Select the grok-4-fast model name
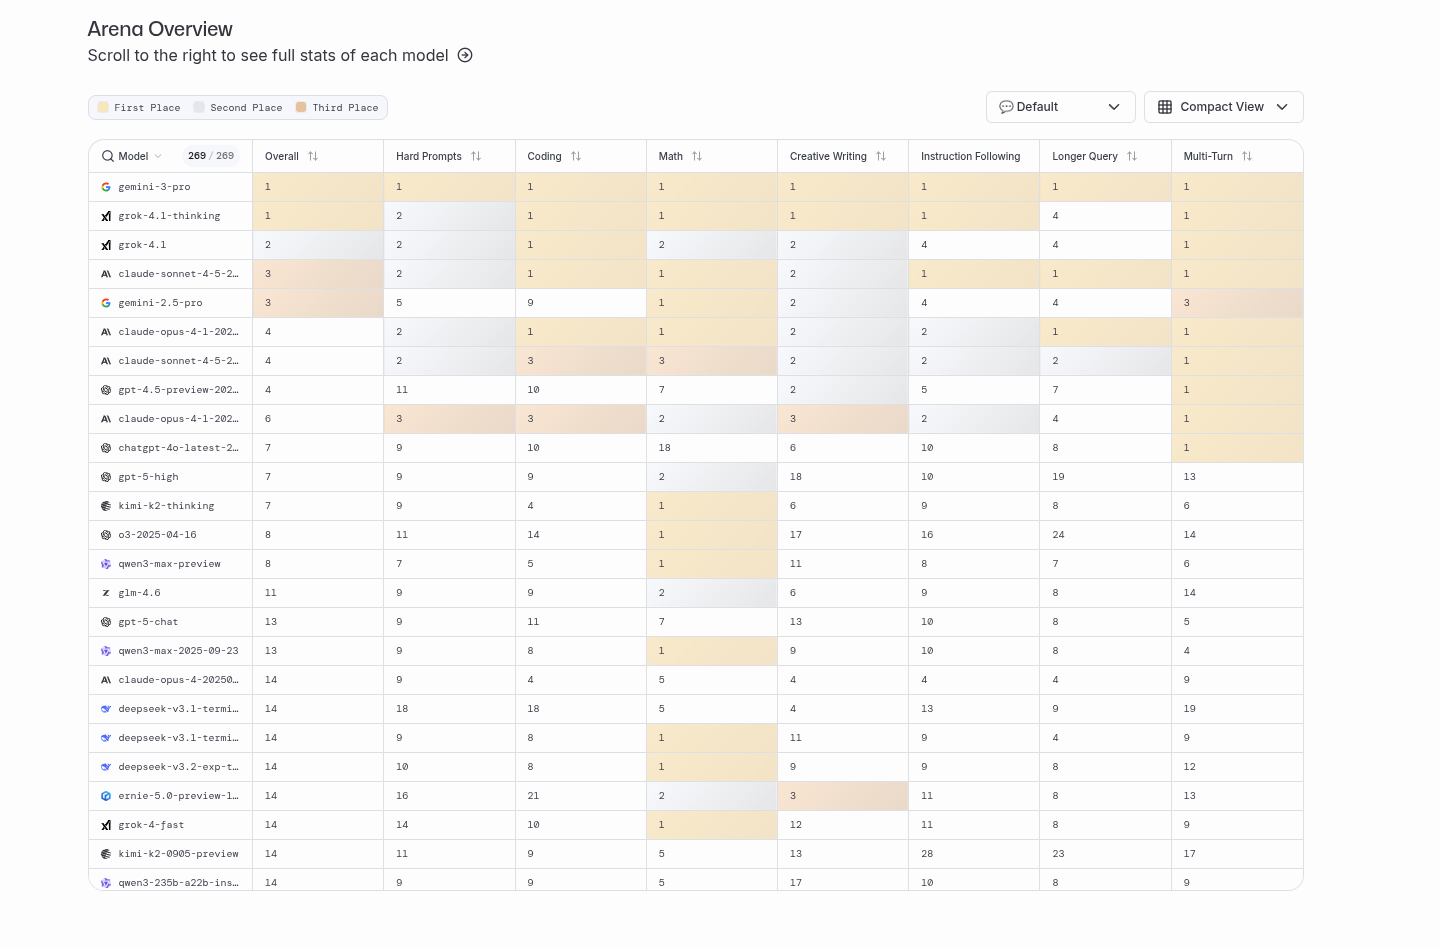This screenshot has height=947, width=1440. pos(151,825)
